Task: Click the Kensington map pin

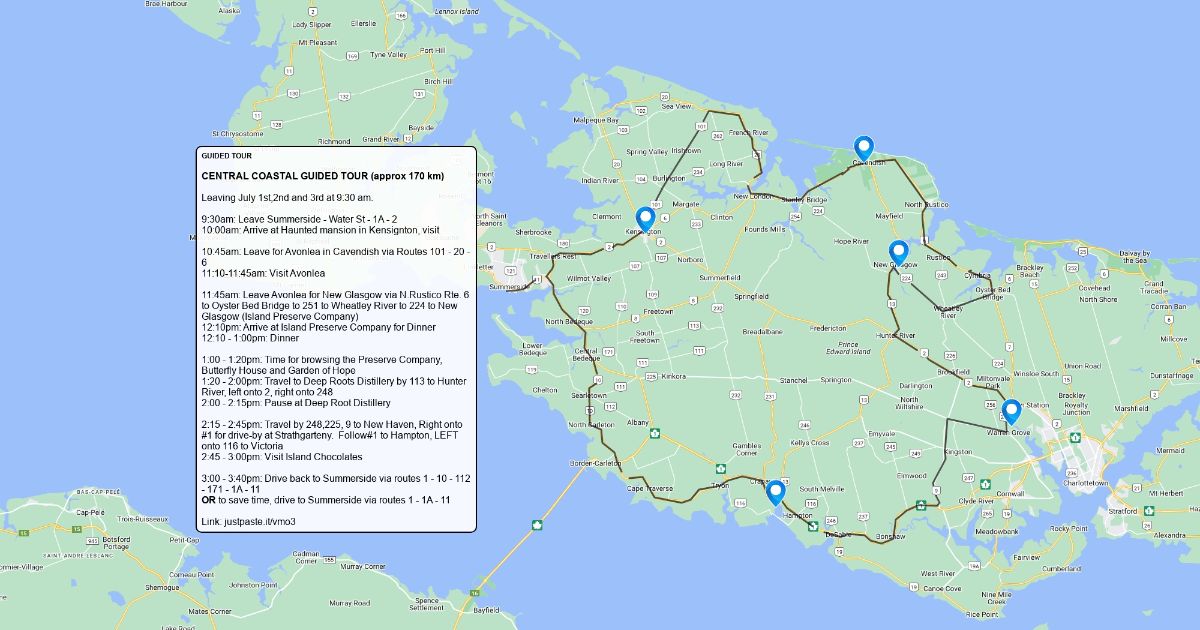Action: pyautogui.click(x=645, y=219)
